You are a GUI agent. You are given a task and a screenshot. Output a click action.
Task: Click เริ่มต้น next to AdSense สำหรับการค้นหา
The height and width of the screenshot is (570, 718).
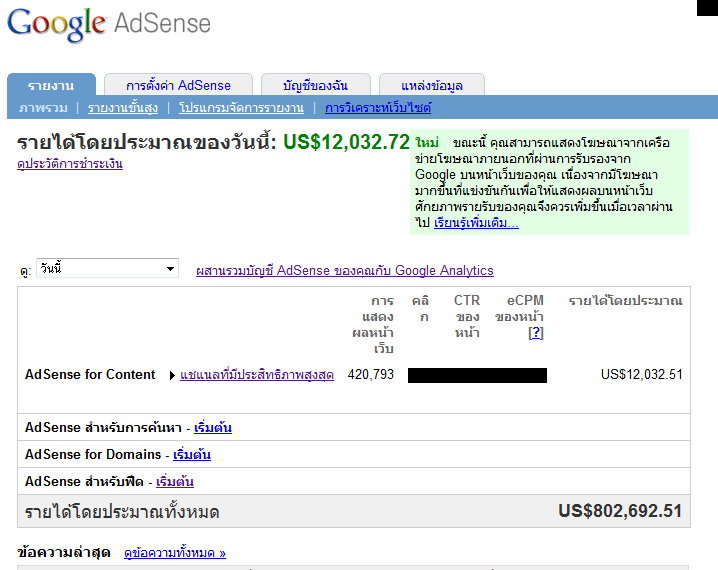point(213,428)
